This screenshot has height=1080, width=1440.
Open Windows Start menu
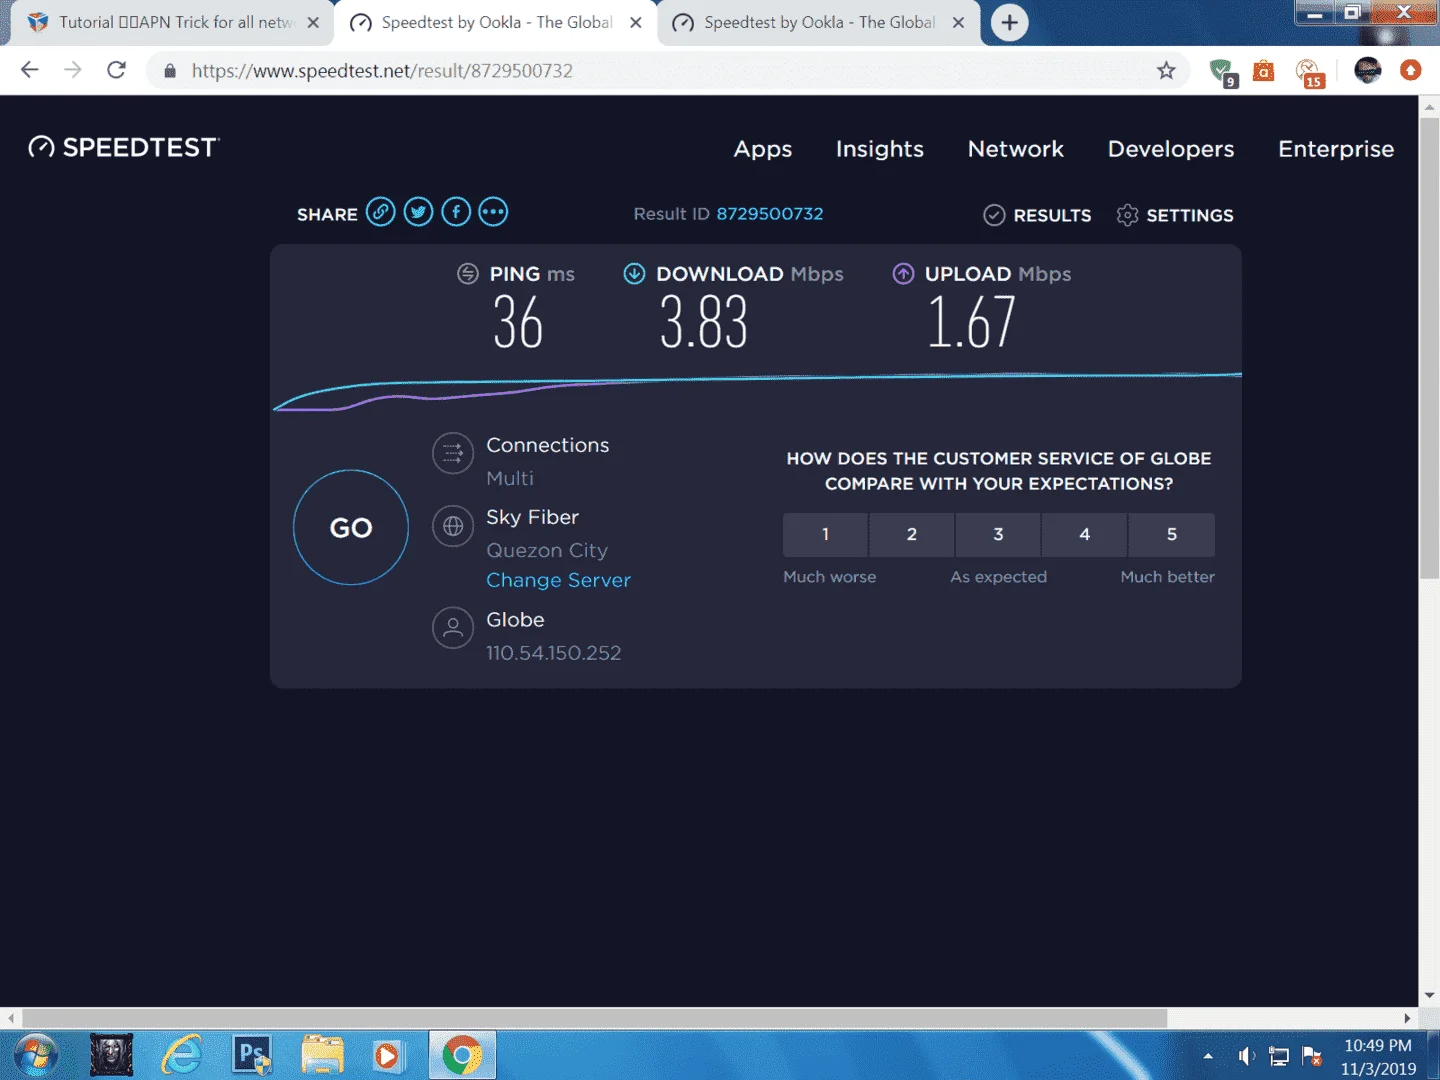pyautogui.click(x=36, y=1055)
